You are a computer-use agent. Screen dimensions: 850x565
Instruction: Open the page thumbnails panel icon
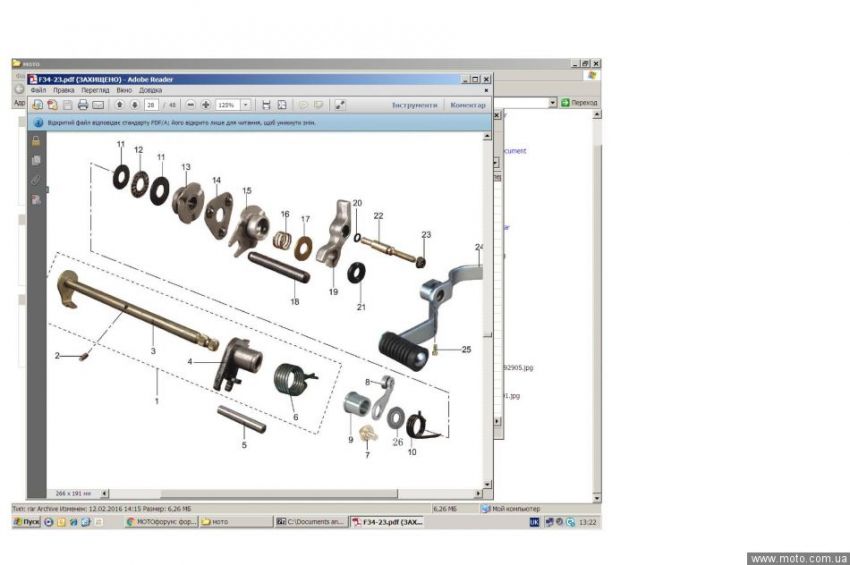tap(36, 160)
